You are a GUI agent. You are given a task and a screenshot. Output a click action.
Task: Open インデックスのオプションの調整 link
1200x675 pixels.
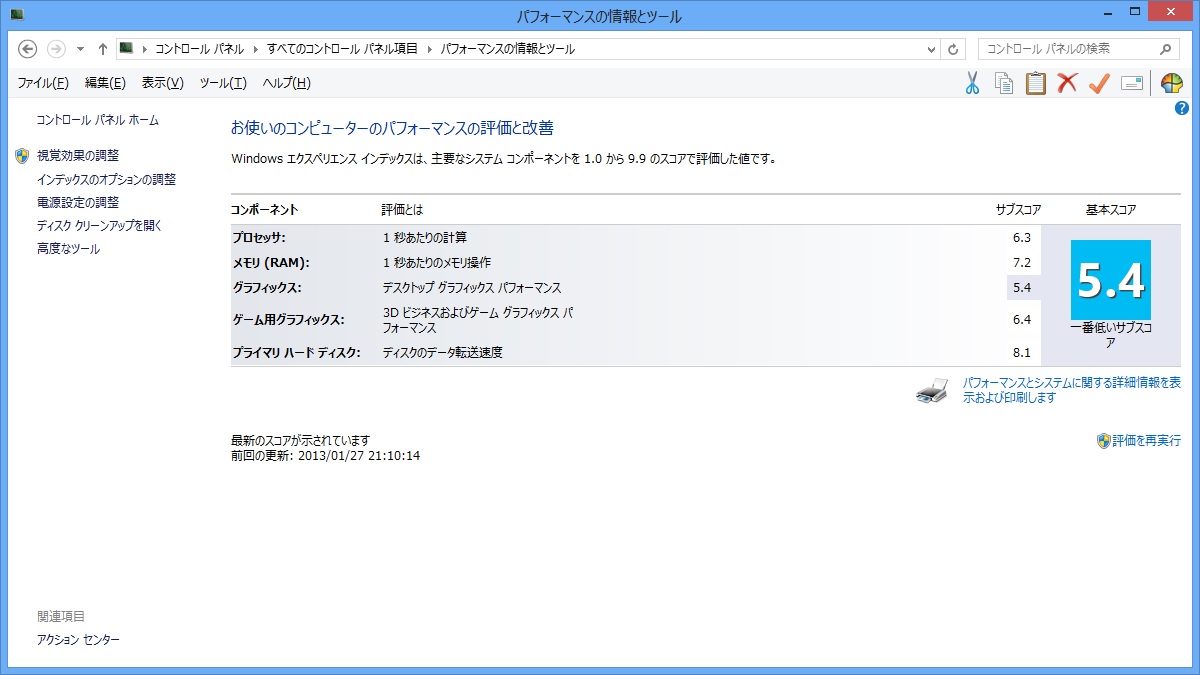click(x=106, y=180)
